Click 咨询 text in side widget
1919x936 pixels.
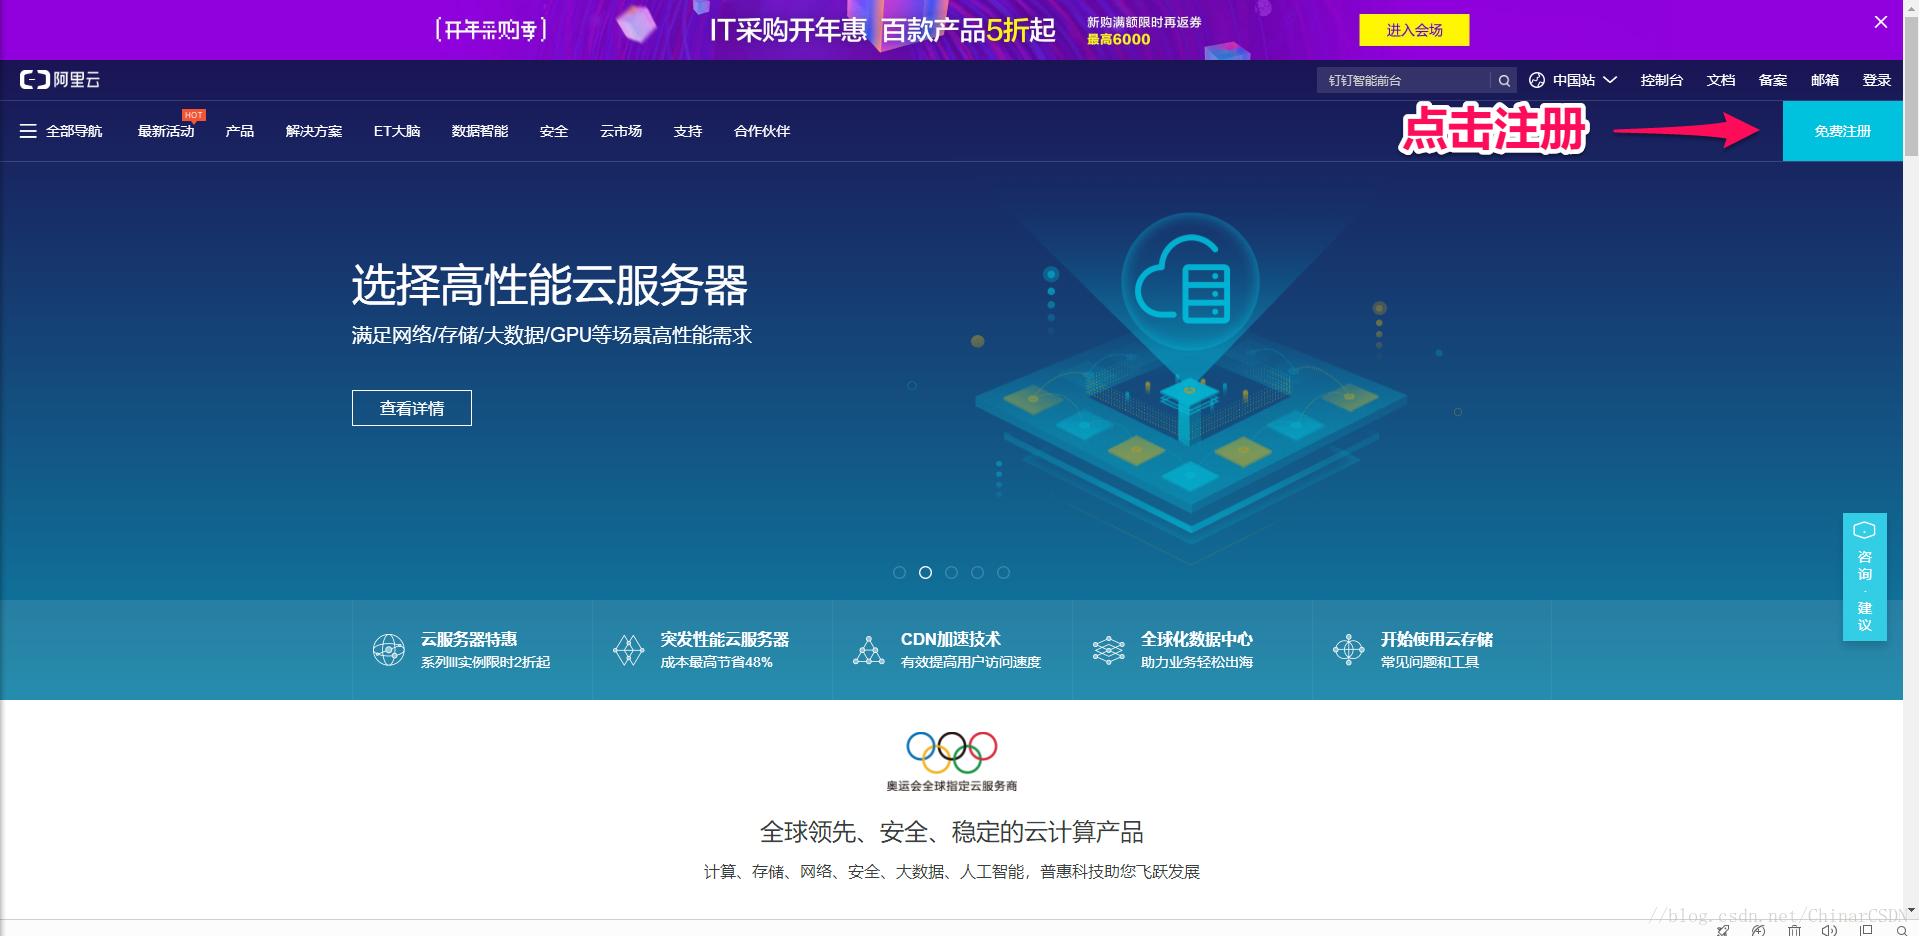coord(1865,565)
